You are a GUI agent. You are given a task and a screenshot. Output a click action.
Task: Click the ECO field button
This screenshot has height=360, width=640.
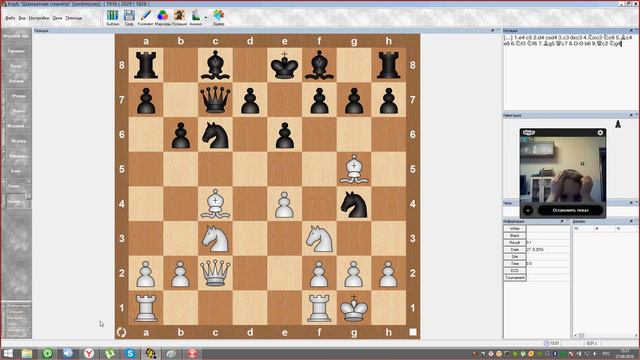click(x=515, y=270)
